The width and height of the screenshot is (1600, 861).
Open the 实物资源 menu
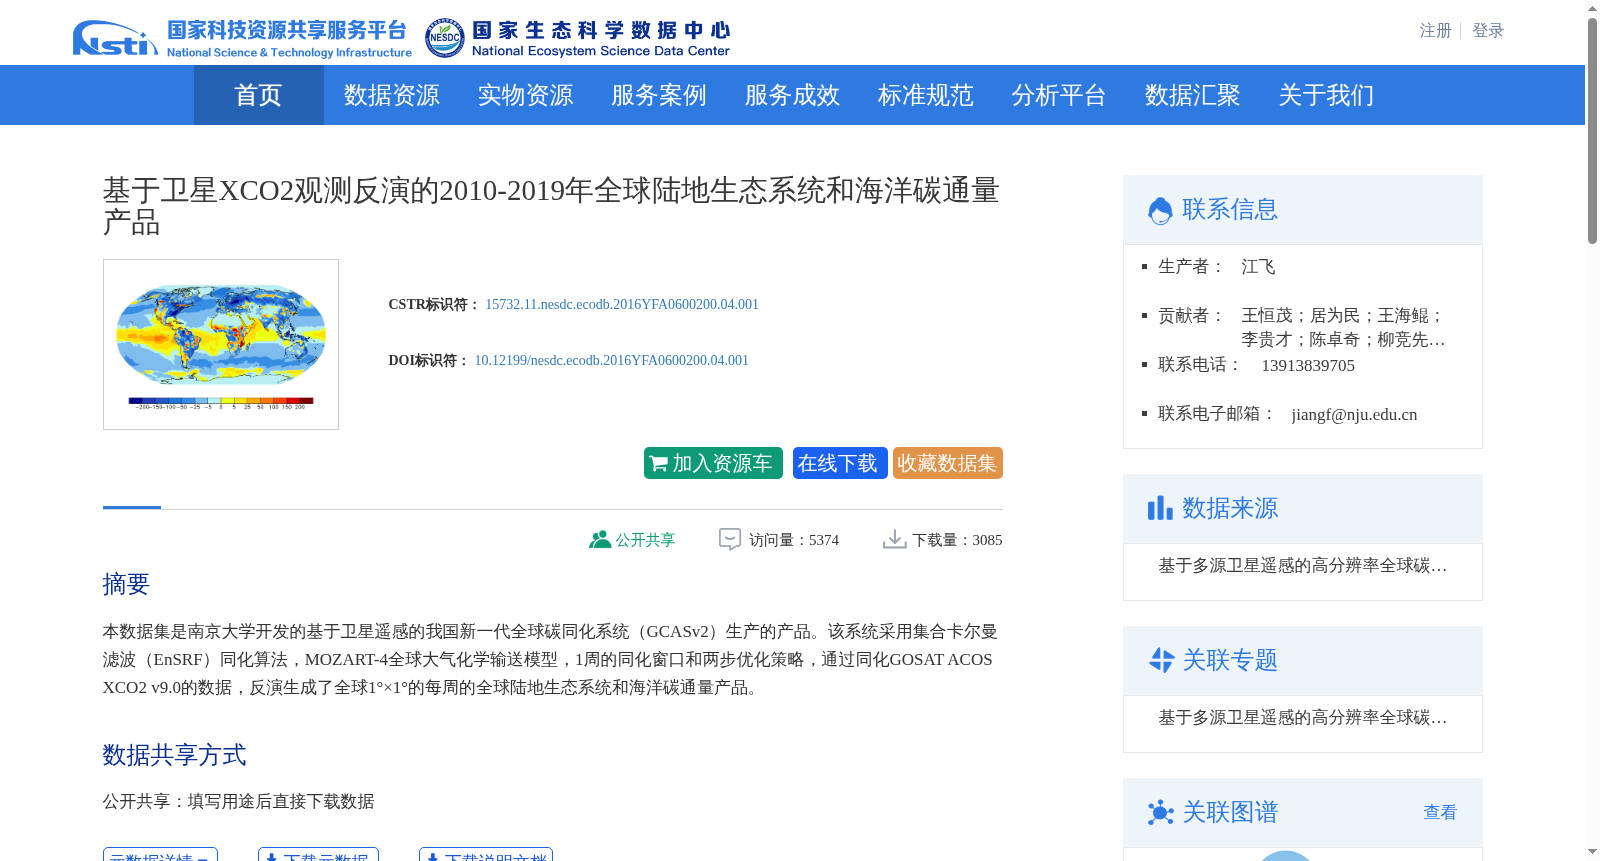click(525, 95)
